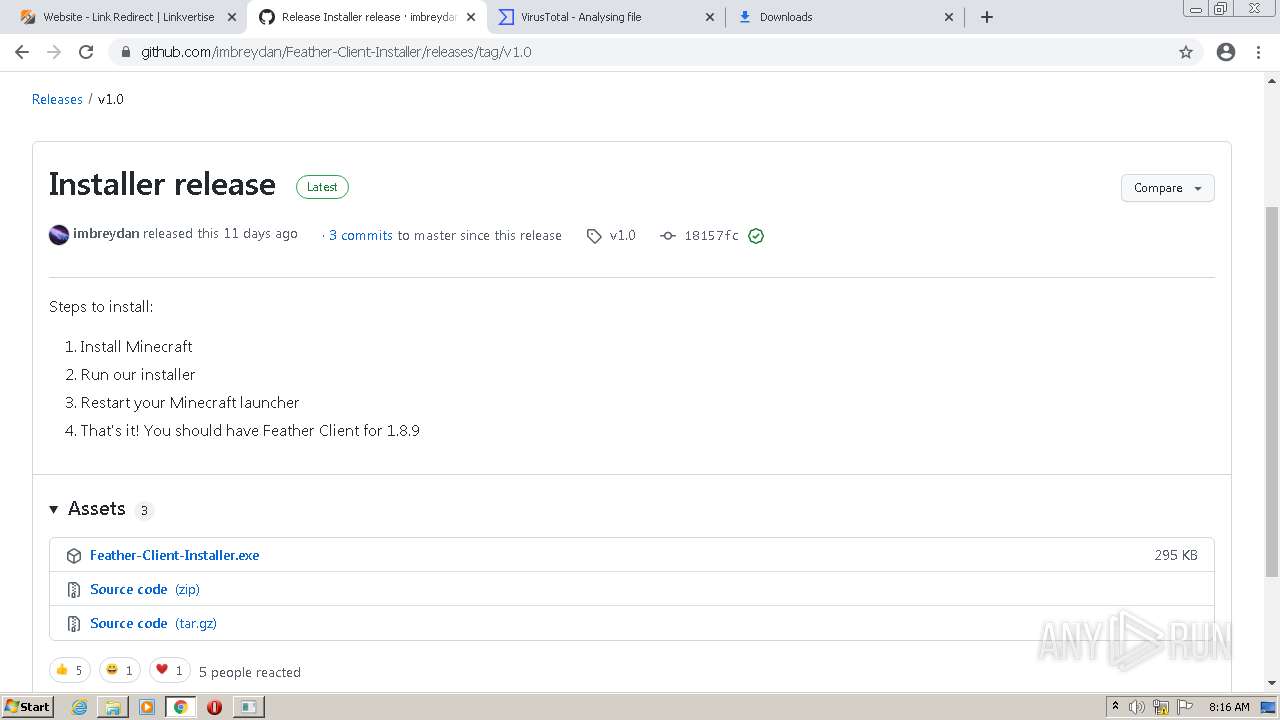Open Opera from the taskbar
Viewport: 1280px width, 720px height.
coord(214,707)
